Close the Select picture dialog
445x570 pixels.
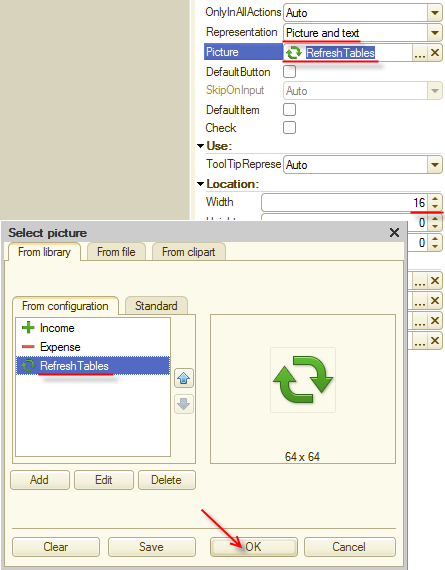(x=394, y=233)
